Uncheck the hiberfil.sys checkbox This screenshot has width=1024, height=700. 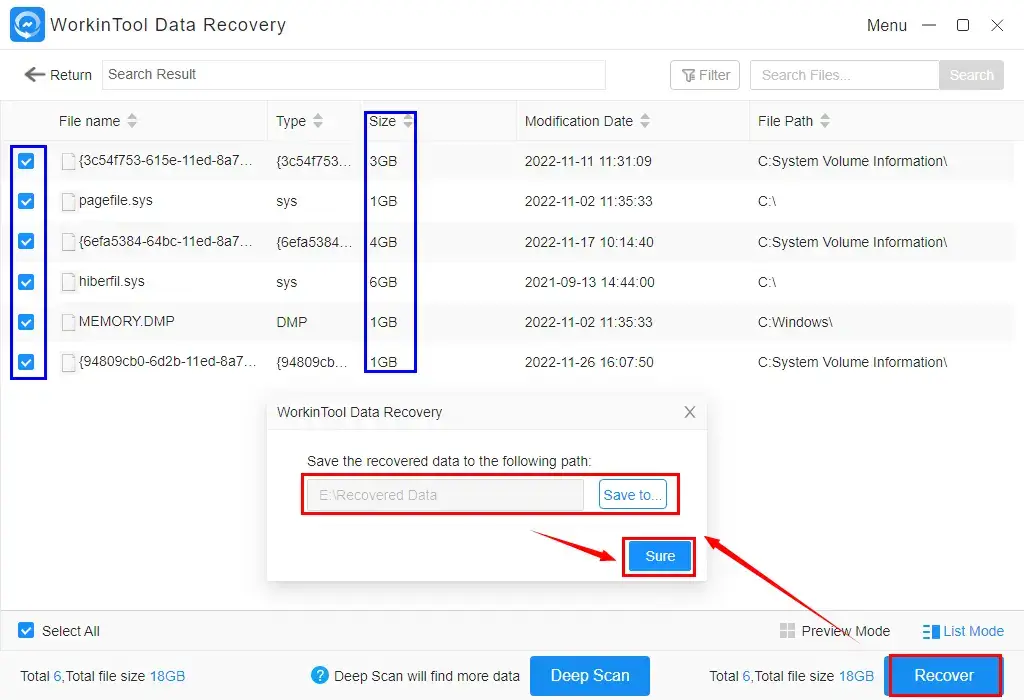pyautogui.click(x=26, y=282)
